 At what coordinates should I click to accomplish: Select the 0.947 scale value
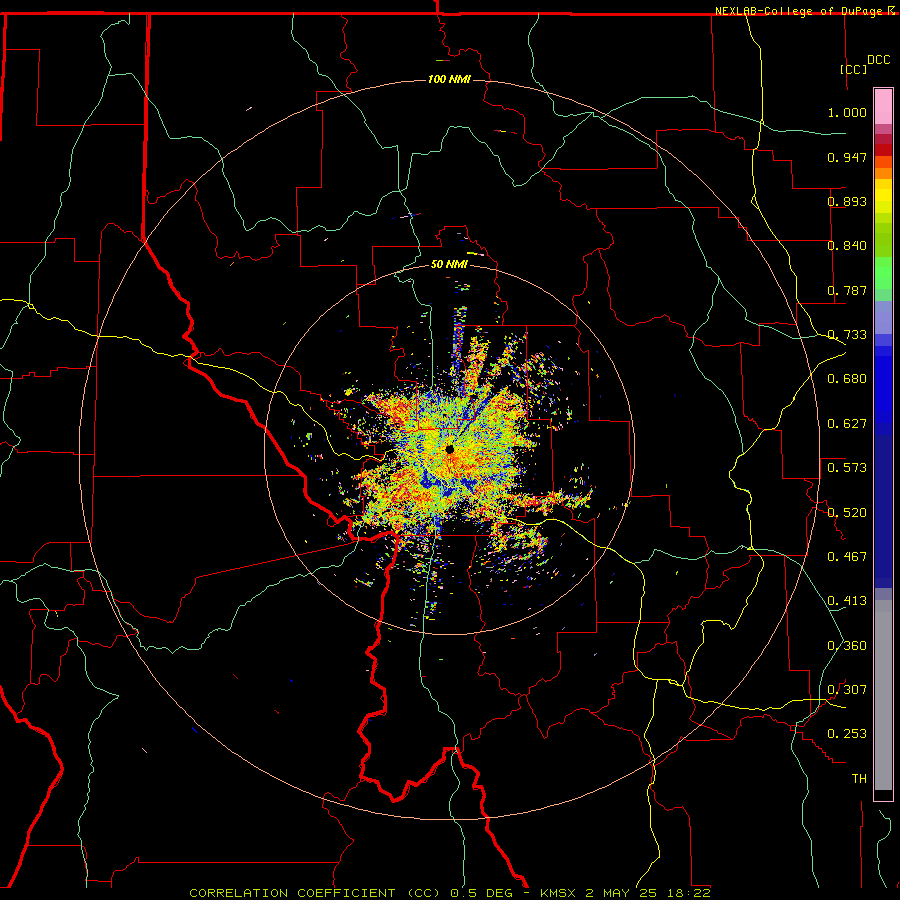(x=847, y=157)
